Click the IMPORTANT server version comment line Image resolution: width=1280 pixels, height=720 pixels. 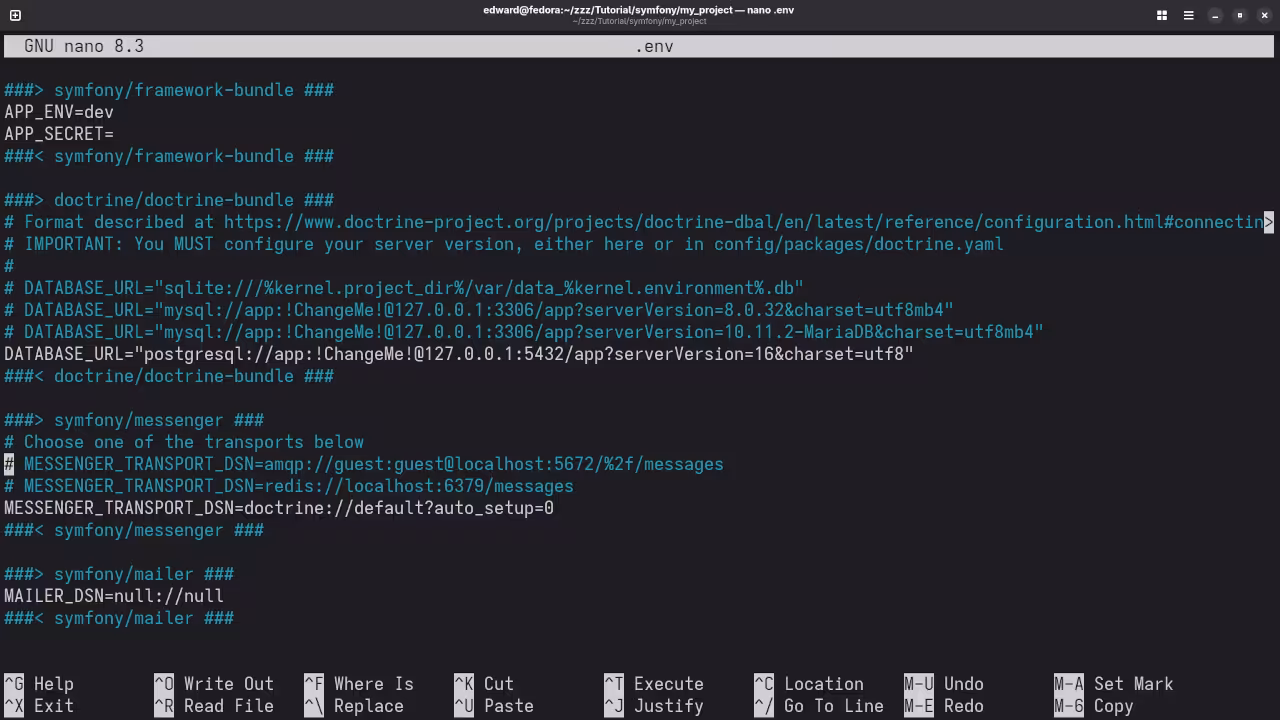coord(504,244)
